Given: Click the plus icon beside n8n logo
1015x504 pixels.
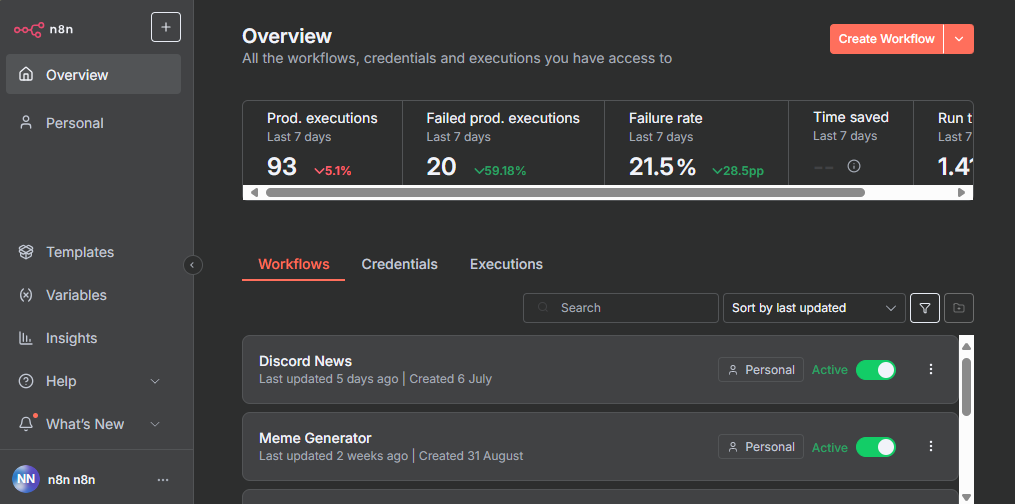Looking at the screenshot, I should click(x=166, y=27).
